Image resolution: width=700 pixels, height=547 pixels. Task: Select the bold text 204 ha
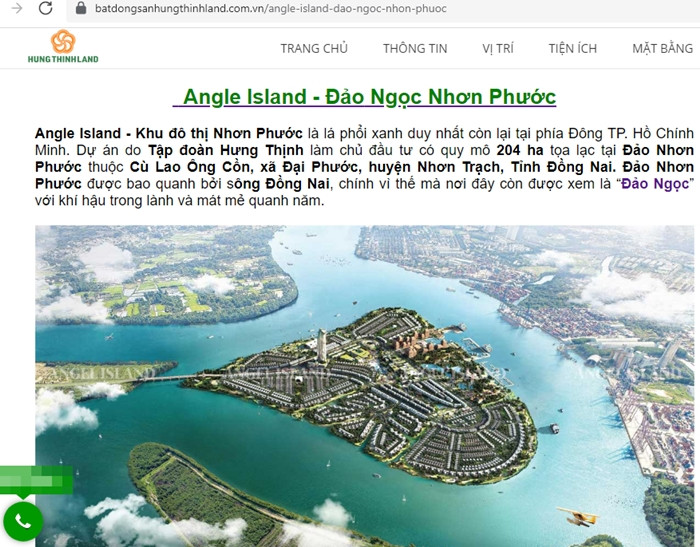(520, 150)
